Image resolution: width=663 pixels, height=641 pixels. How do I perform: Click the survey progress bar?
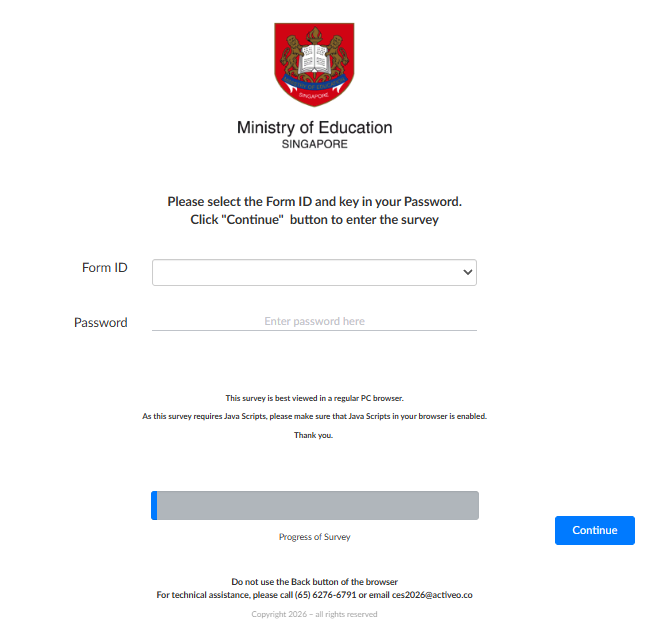[315, 505]
